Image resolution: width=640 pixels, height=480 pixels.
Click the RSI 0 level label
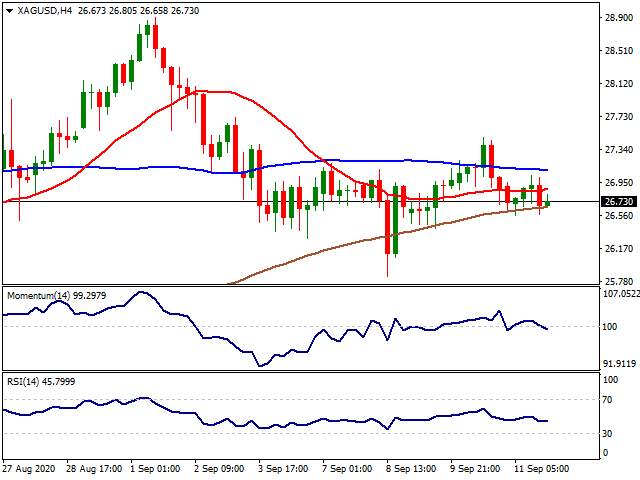[x=605, y=452]
